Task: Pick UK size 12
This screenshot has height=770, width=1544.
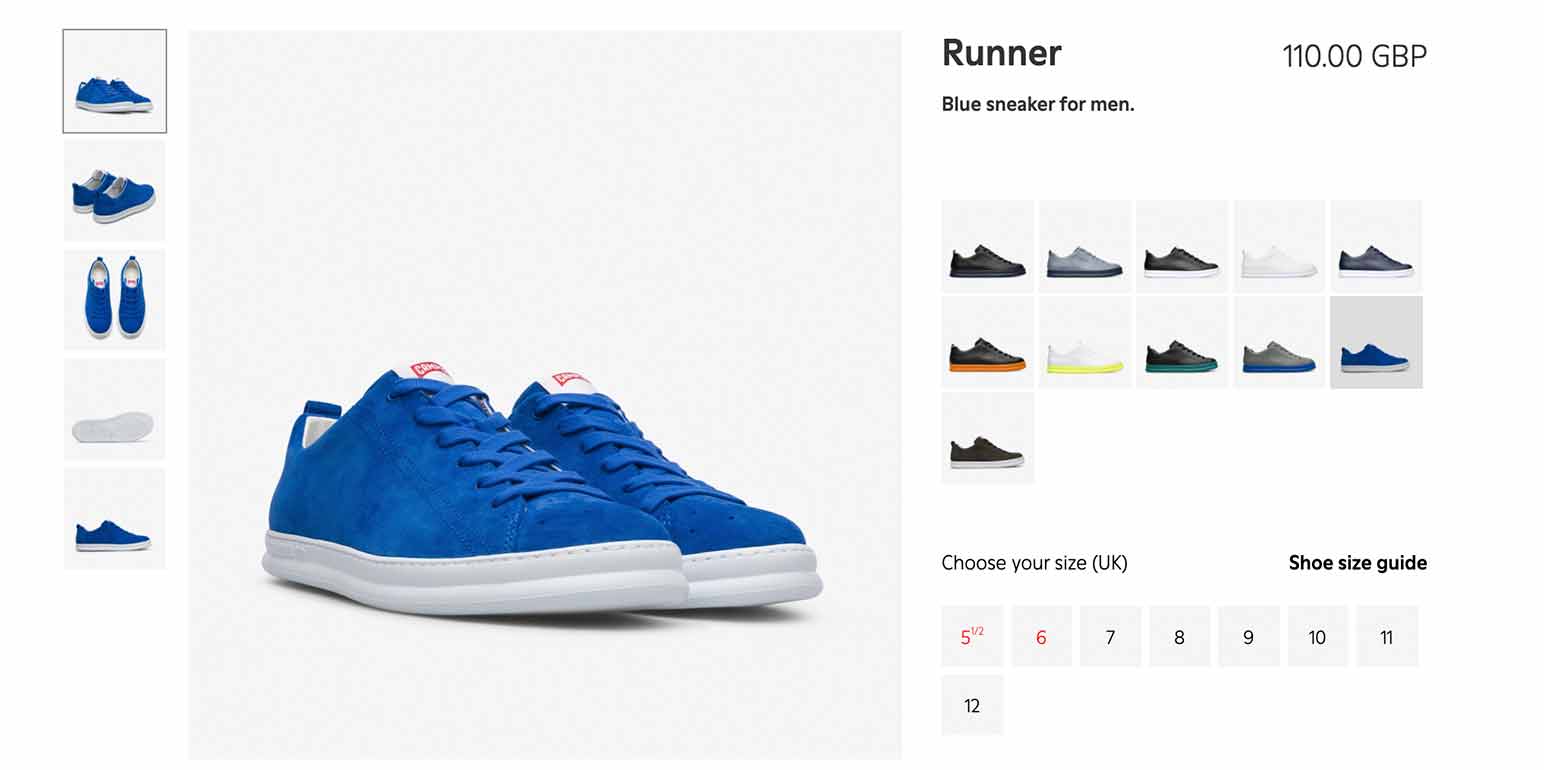Action: (x=972, y=705)
